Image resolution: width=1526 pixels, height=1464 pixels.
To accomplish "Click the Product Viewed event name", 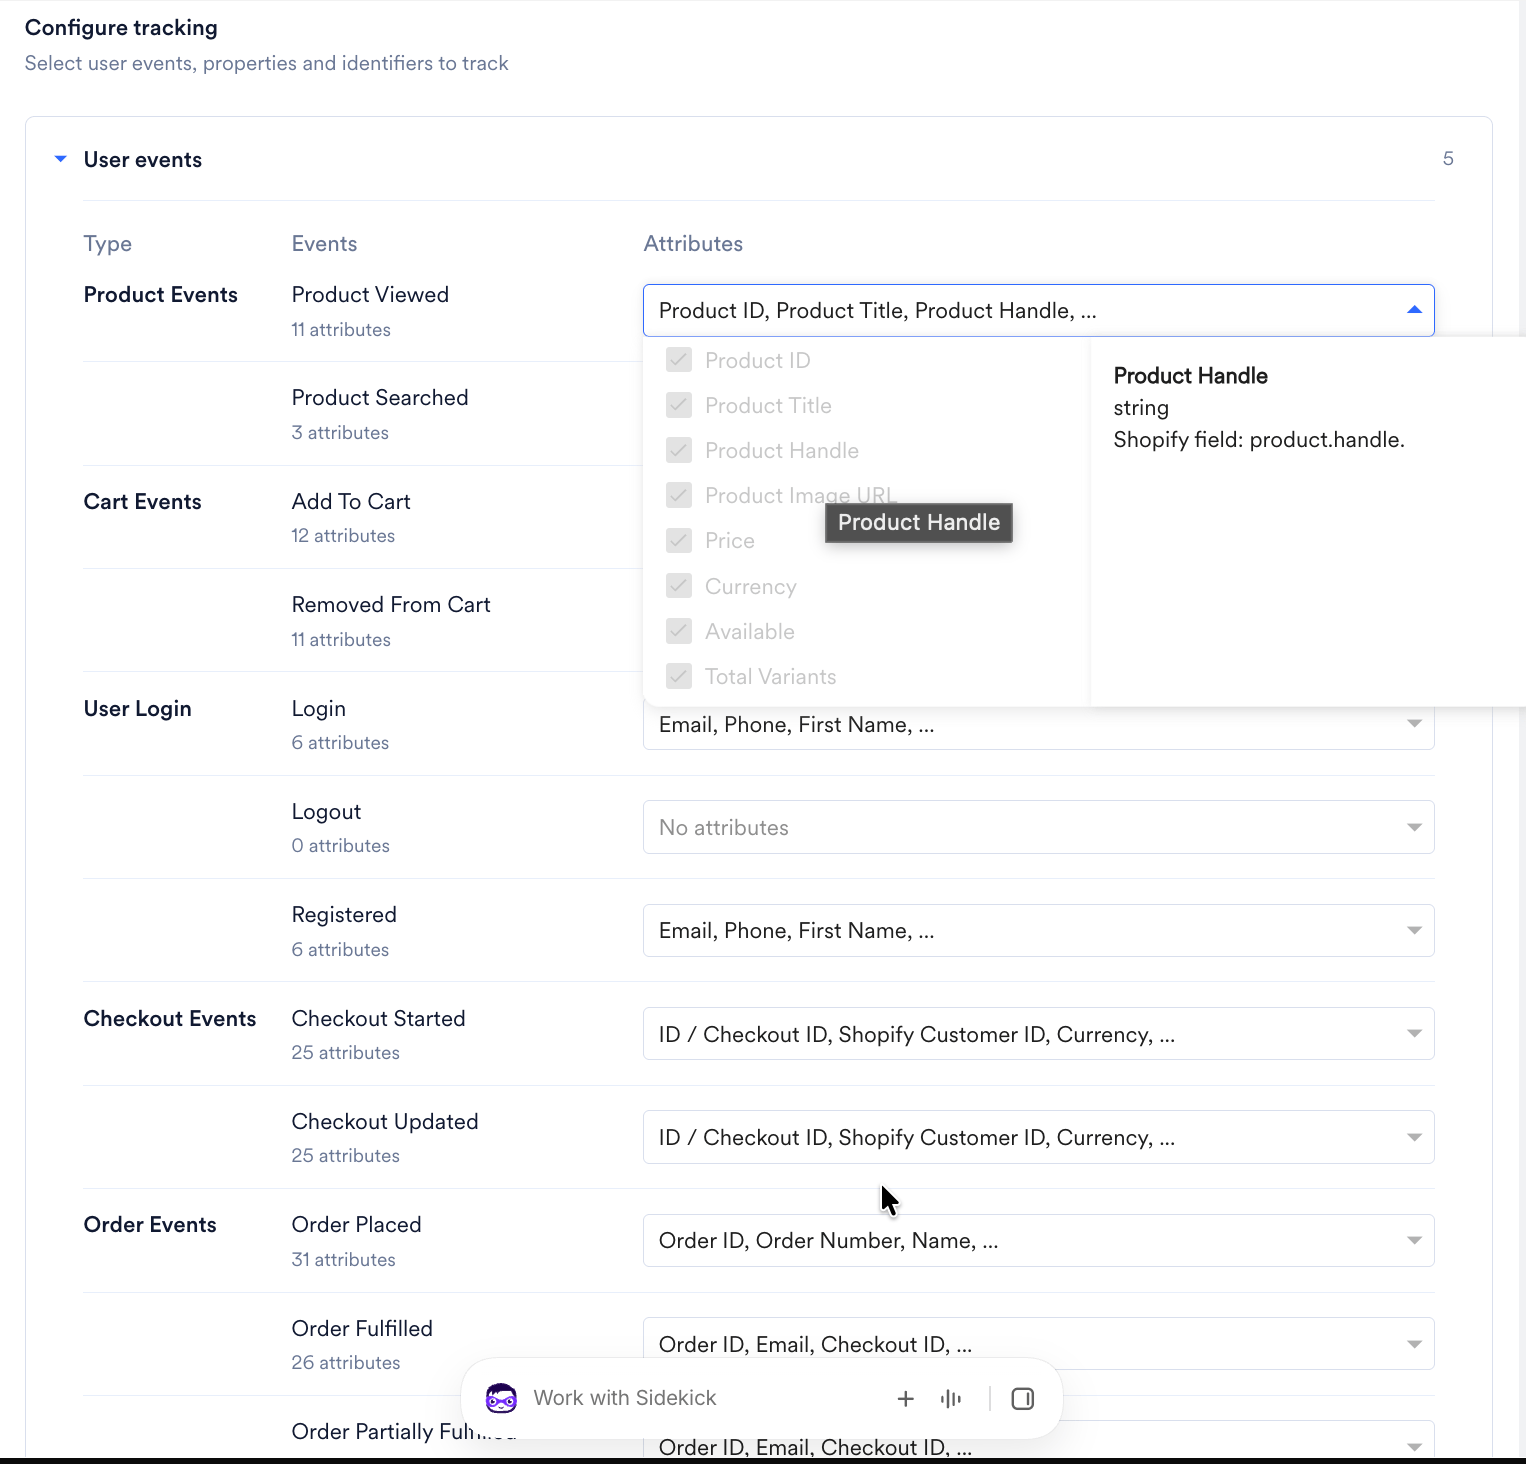I will (370, 295).
